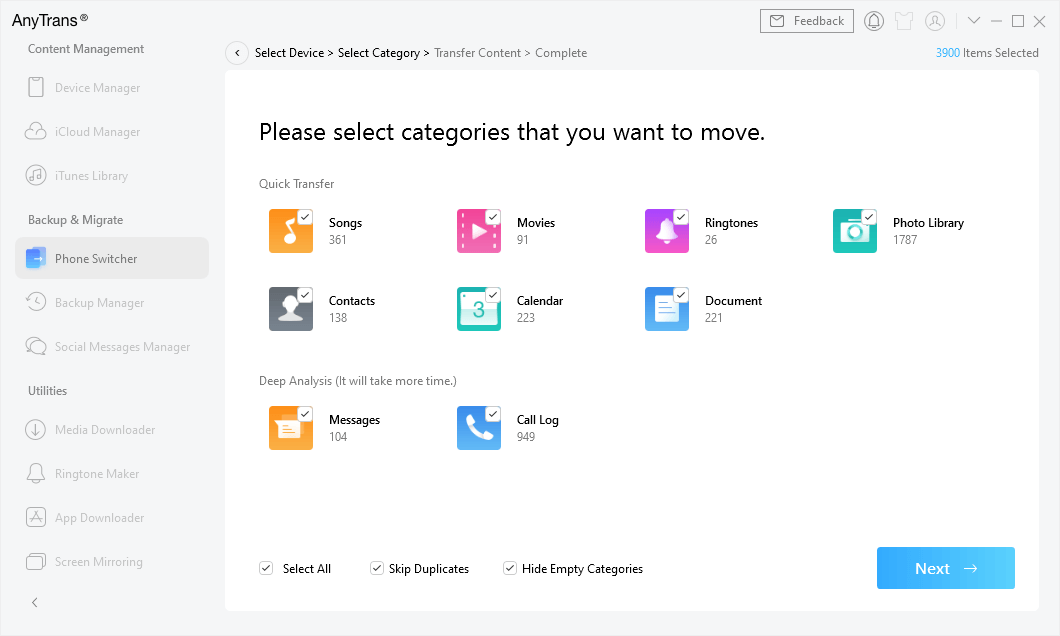
Task: Click the Next button
Action: (945, 568)
